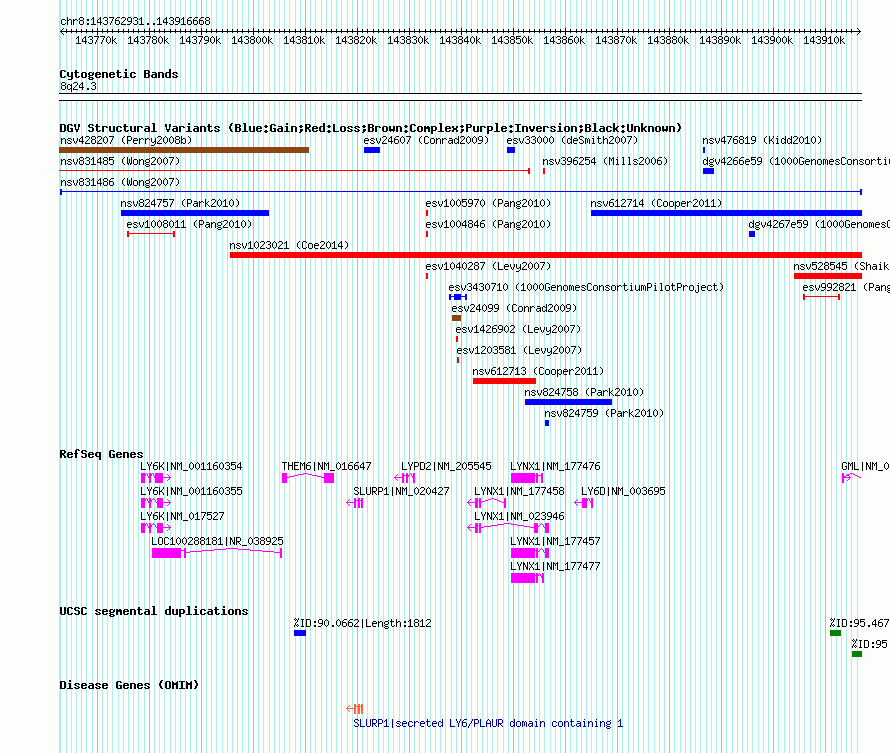Click the dgv4266e59 blue gain marker
This screenshot has height=753, width=890.
708,171
